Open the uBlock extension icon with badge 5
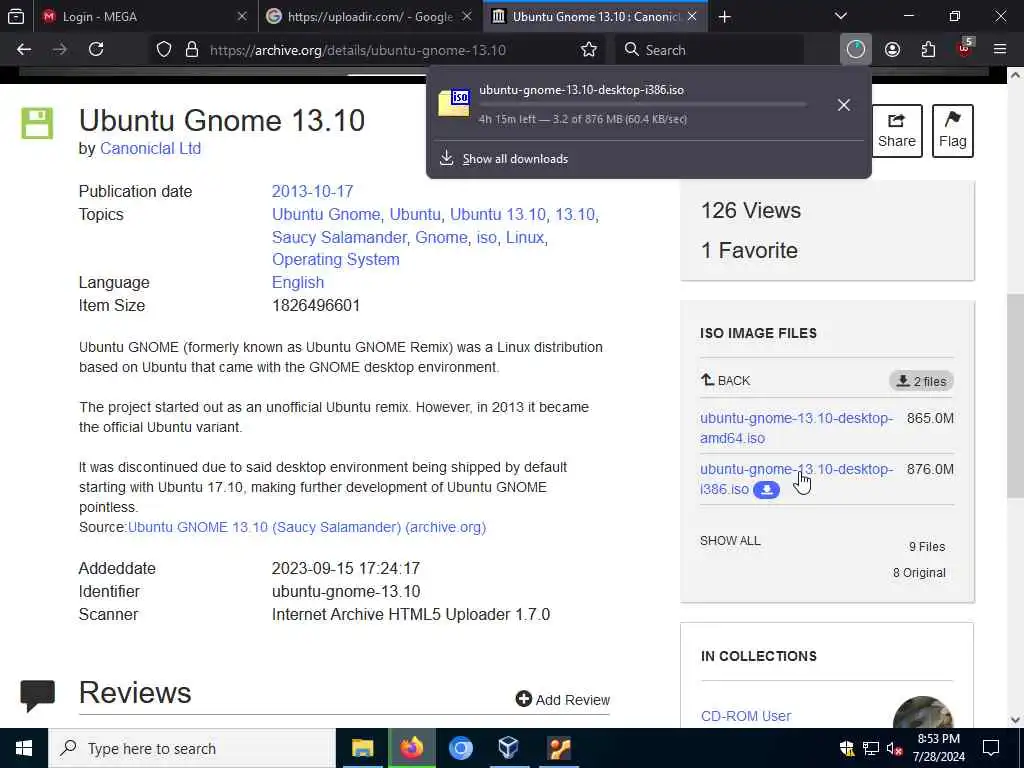The width and height of the screenshot is (1024, 768). (x=965, y=48)
